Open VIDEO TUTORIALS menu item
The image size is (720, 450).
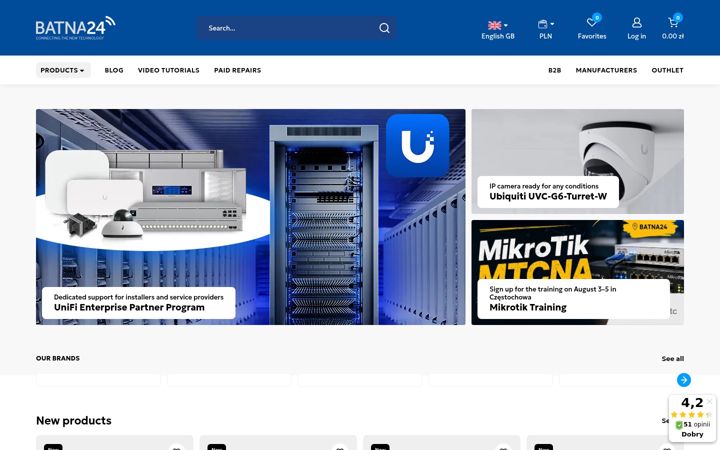pyautogui.click(x=169, y=70)
